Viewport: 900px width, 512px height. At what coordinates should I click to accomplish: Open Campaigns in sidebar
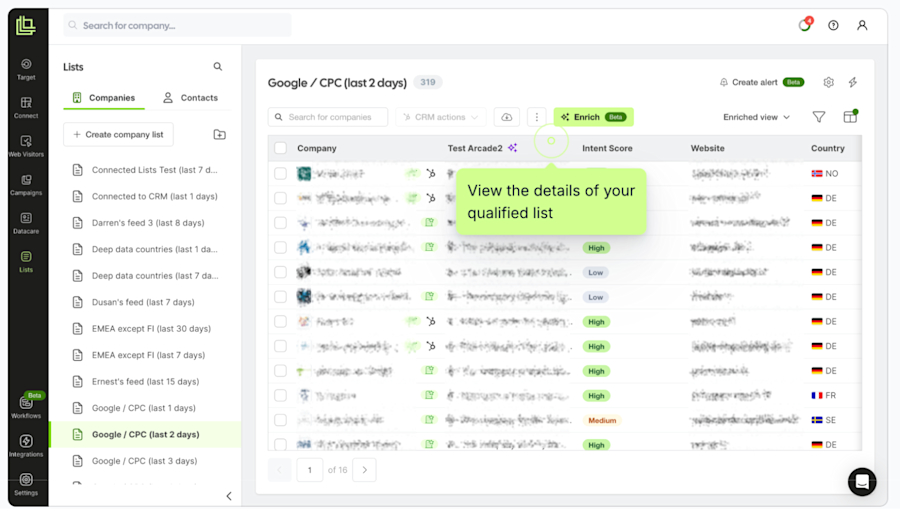pos(26,184)
